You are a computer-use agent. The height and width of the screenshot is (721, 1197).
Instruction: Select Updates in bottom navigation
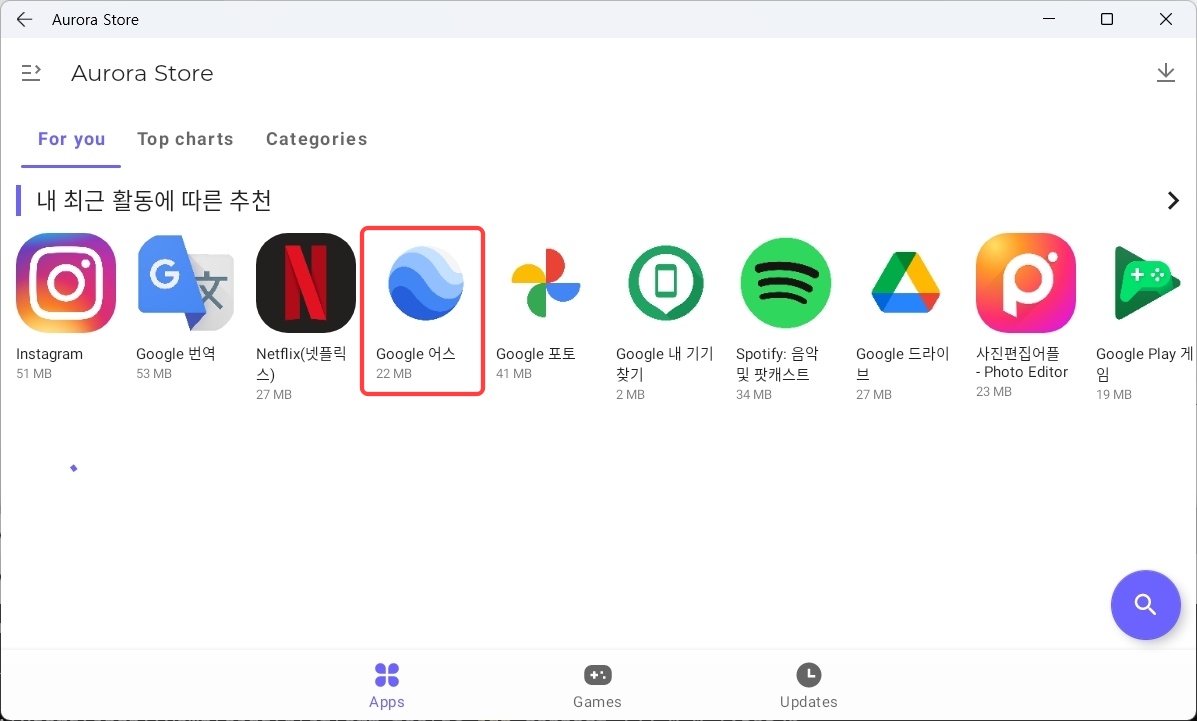click(808, 686)
